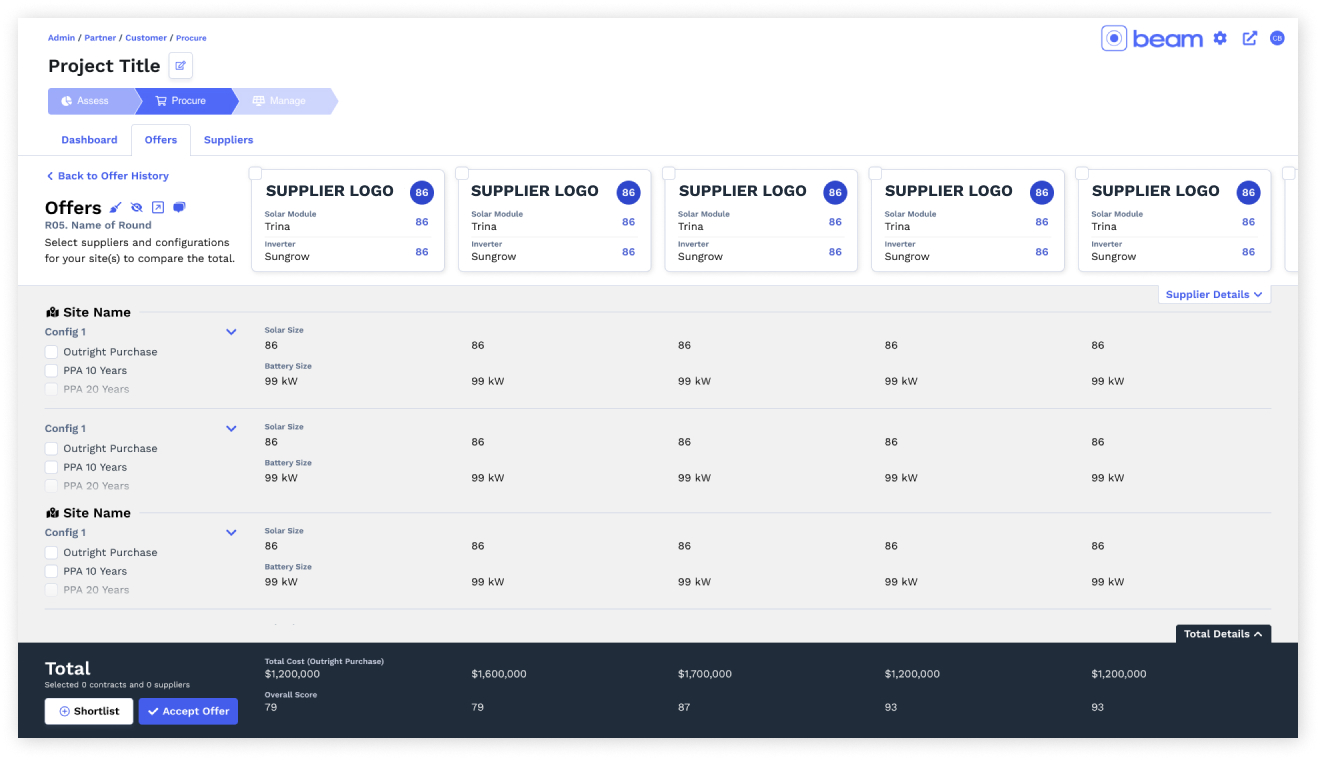Open the Suppliers tab
Viewport: 1320px width, 760px height.
tap(228, 140)
